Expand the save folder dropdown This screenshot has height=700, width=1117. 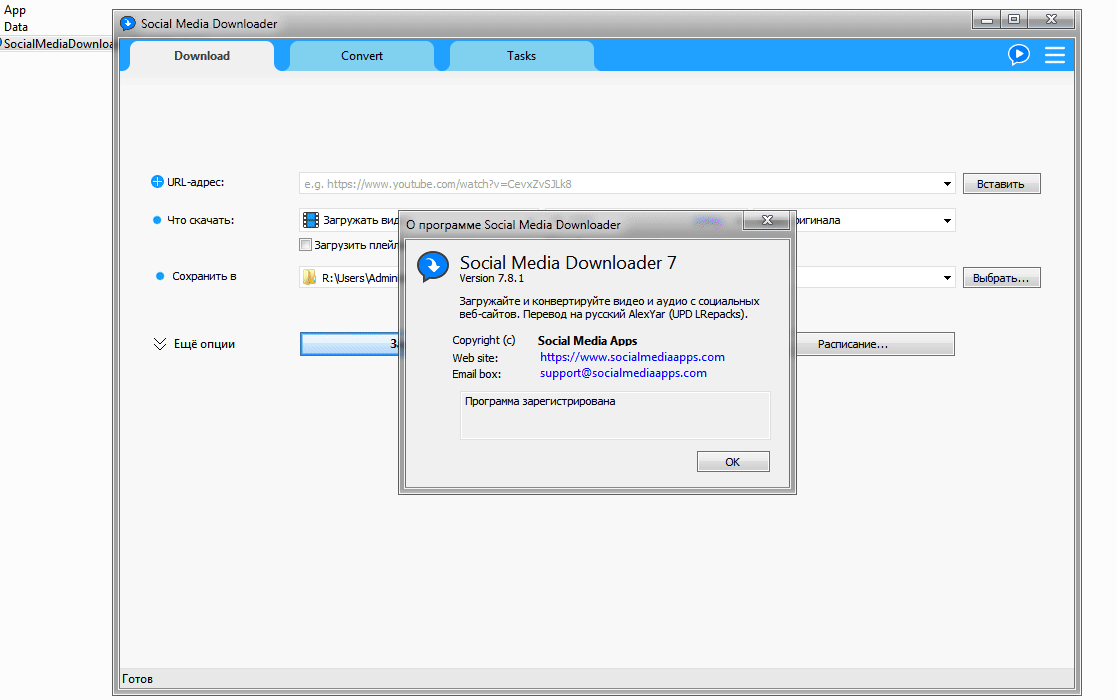946,278
